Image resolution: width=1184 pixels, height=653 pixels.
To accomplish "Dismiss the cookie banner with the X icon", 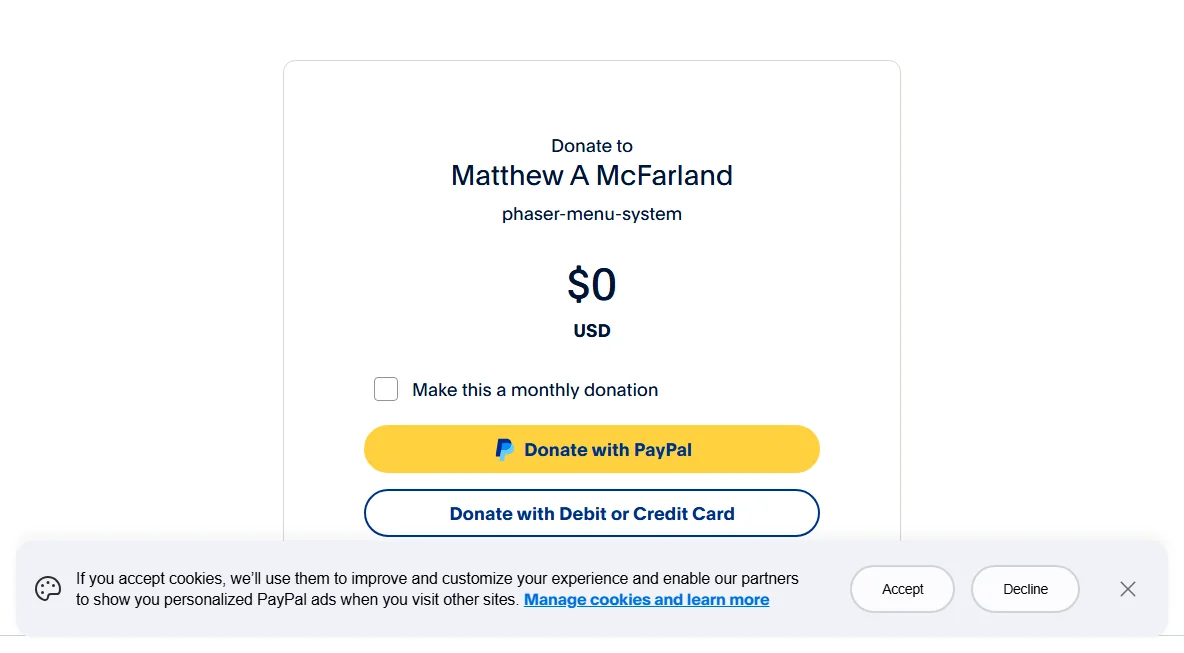I will click(1127, 589).
